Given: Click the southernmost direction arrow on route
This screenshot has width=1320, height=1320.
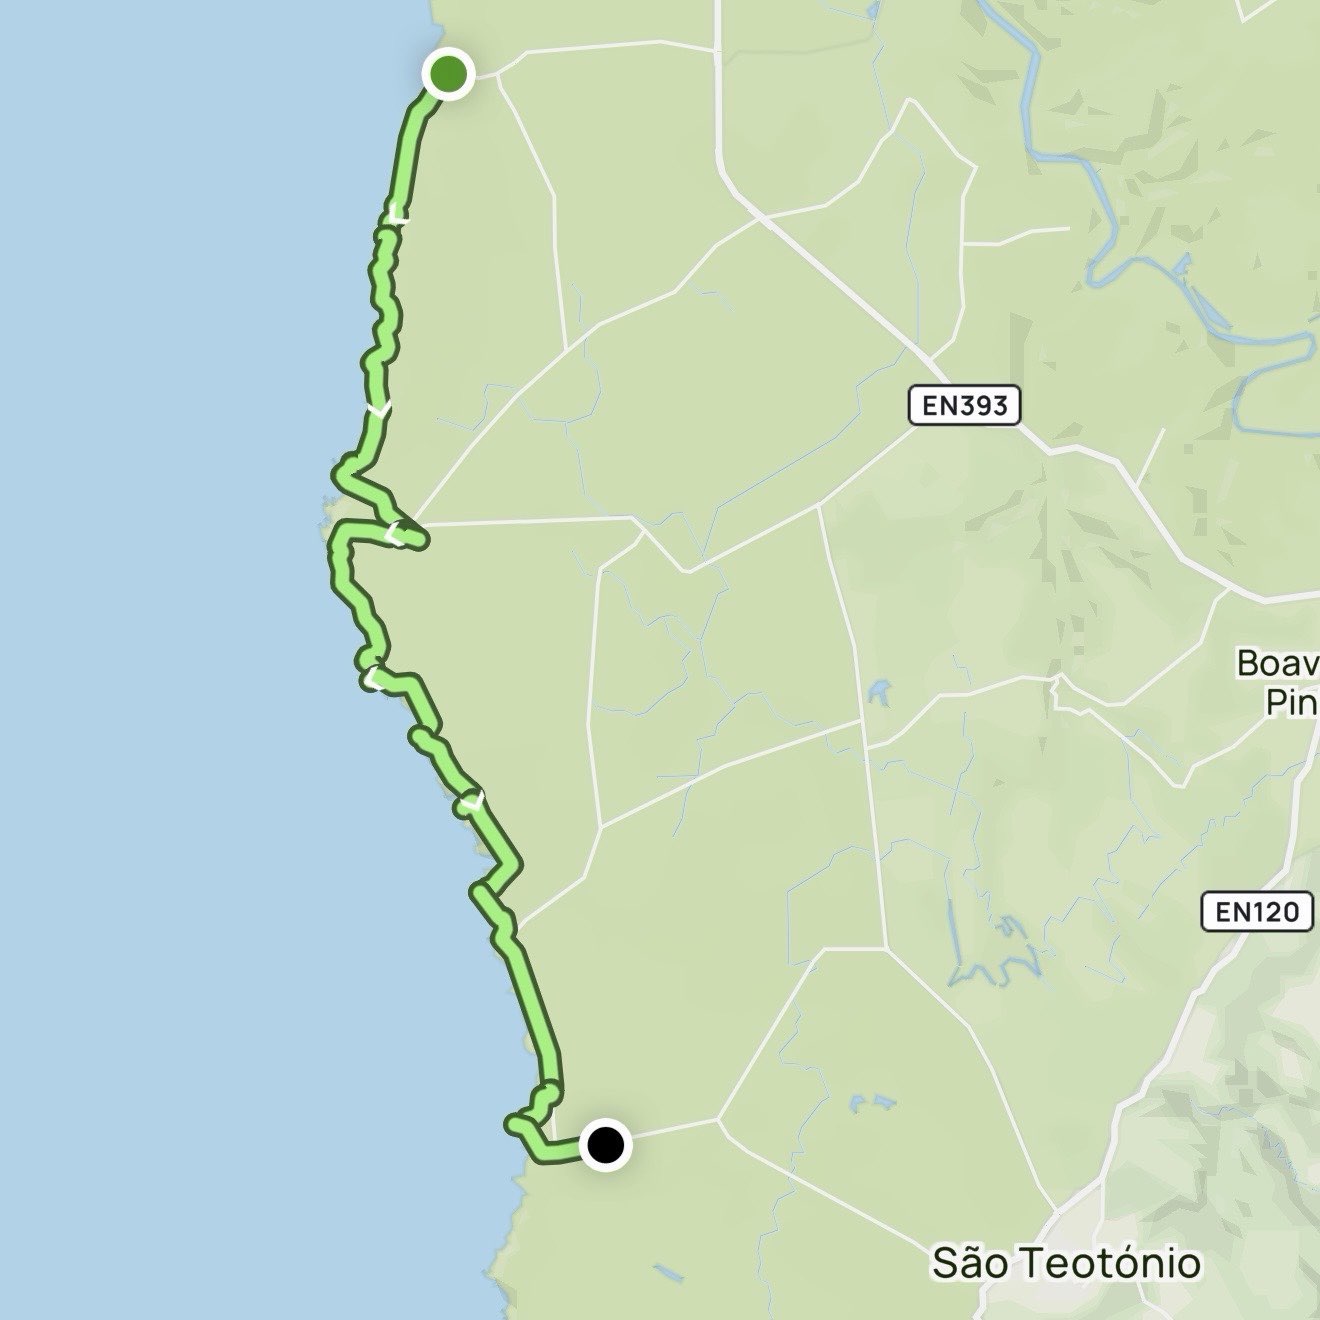Looking at the screenshot, I should coord(472,801).
